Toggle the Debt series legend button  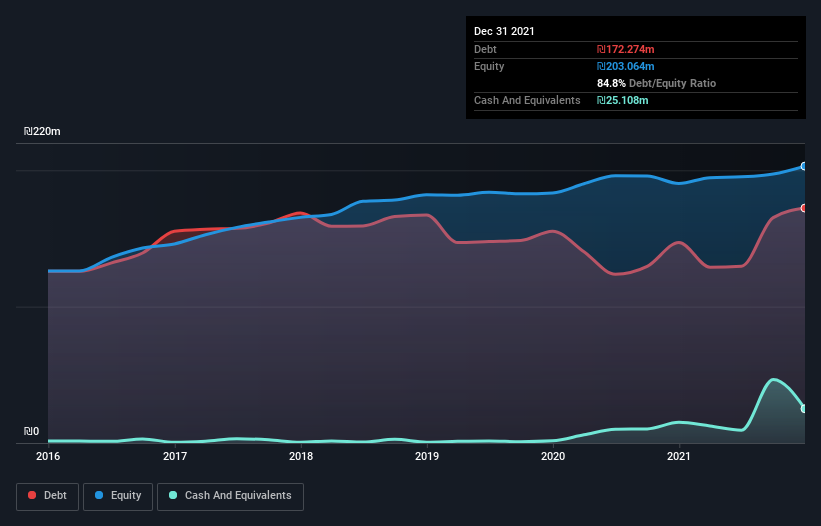[47, 496]
